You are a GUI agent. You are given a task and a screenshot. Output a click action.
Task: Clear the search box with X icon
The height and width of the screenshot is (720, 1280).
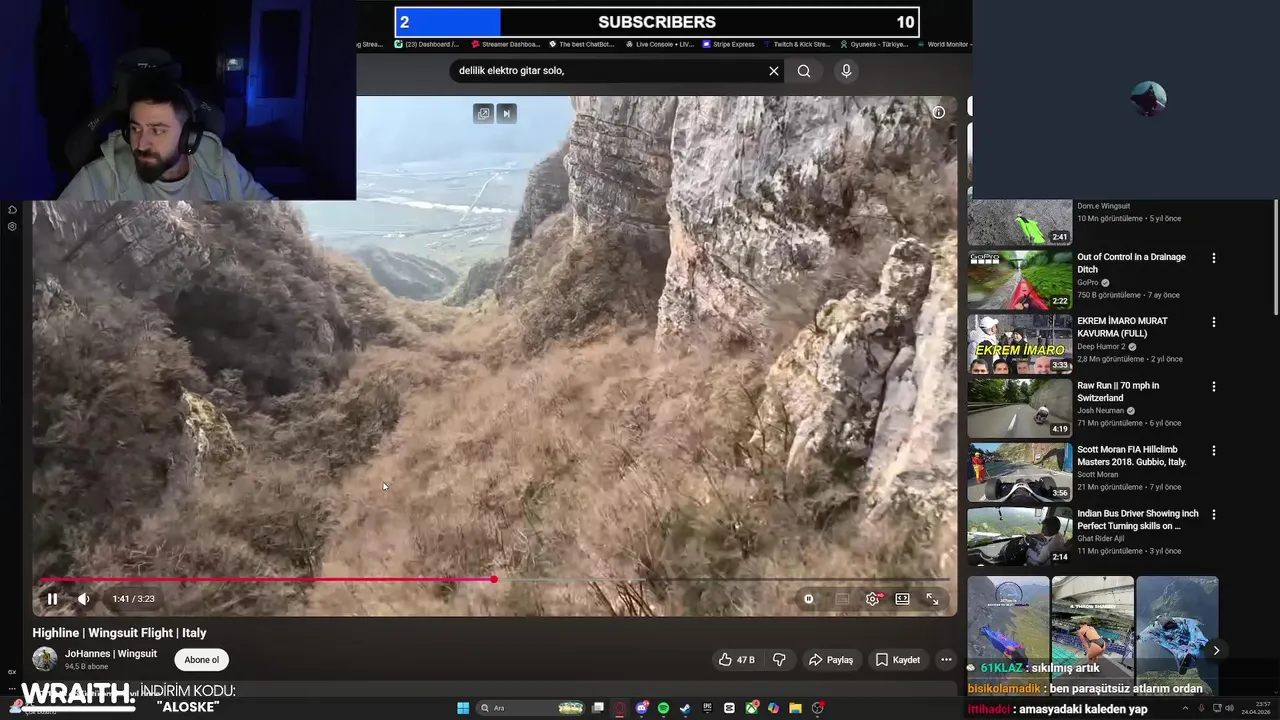tap(773, 71)
